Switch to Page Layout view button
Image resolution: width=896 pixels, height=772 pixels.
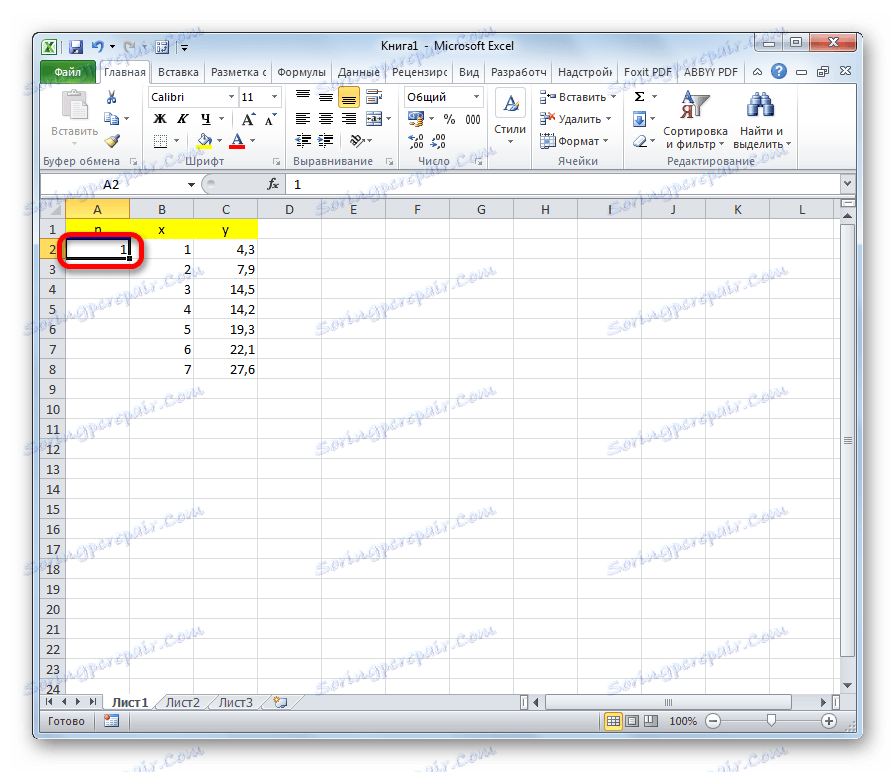coord(631,721)
